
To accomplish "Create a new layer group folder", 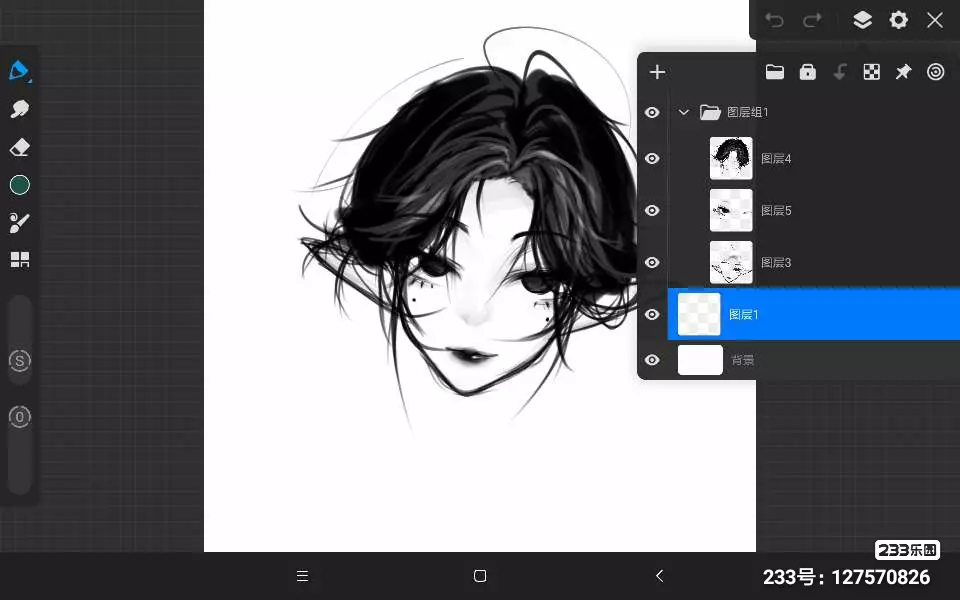I will point(775,72).
